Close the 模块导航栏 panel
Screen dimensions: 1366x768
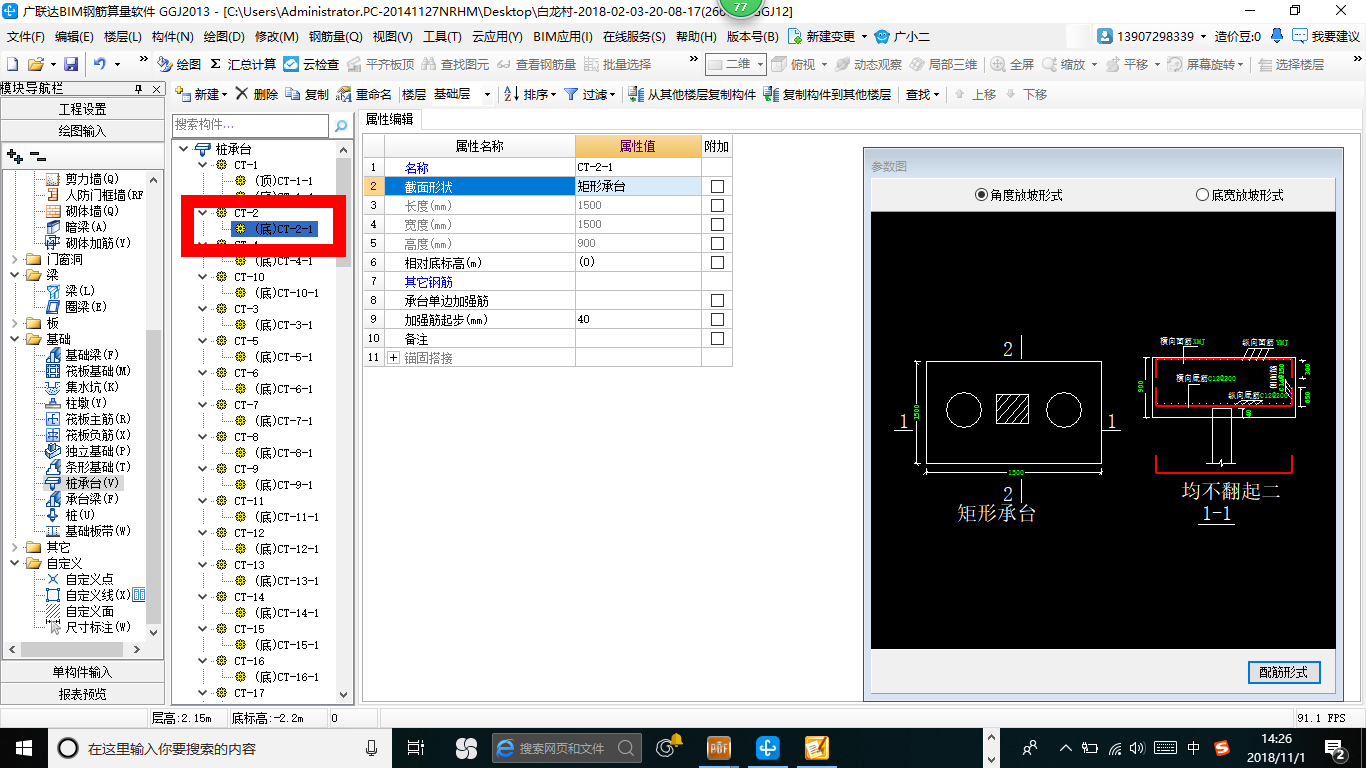155,89
